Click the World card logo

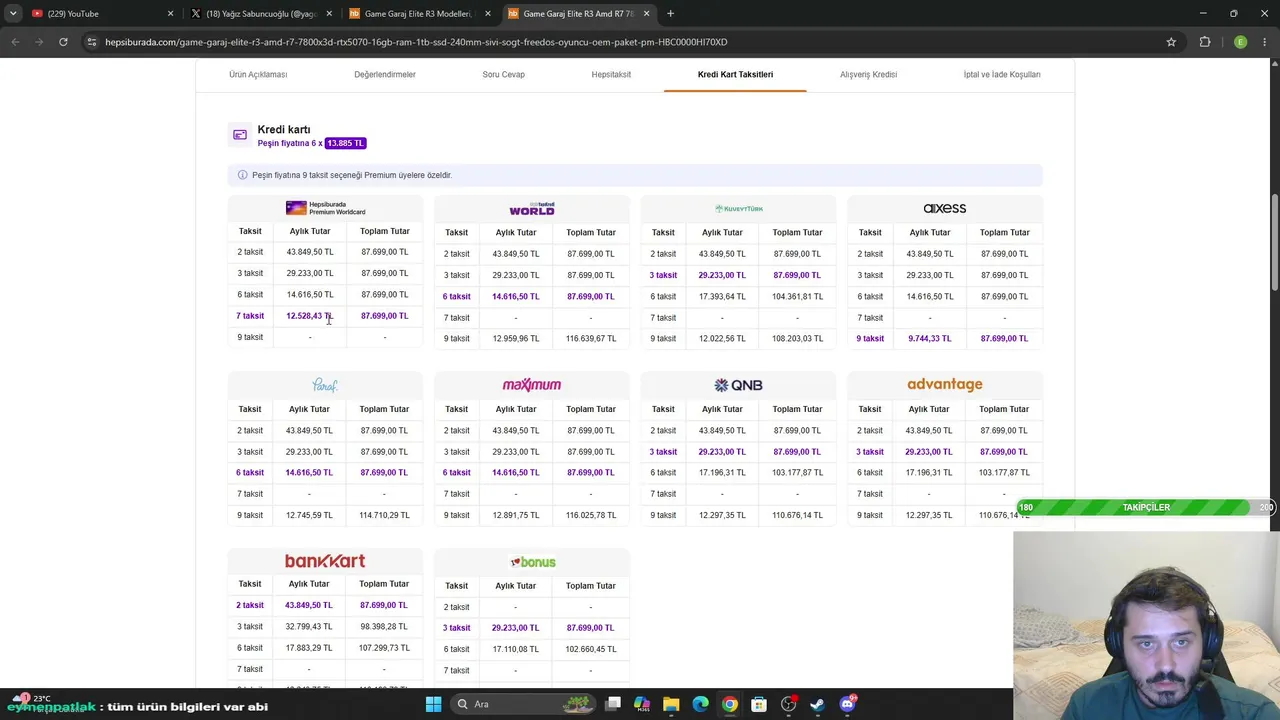tap(532, 209)
